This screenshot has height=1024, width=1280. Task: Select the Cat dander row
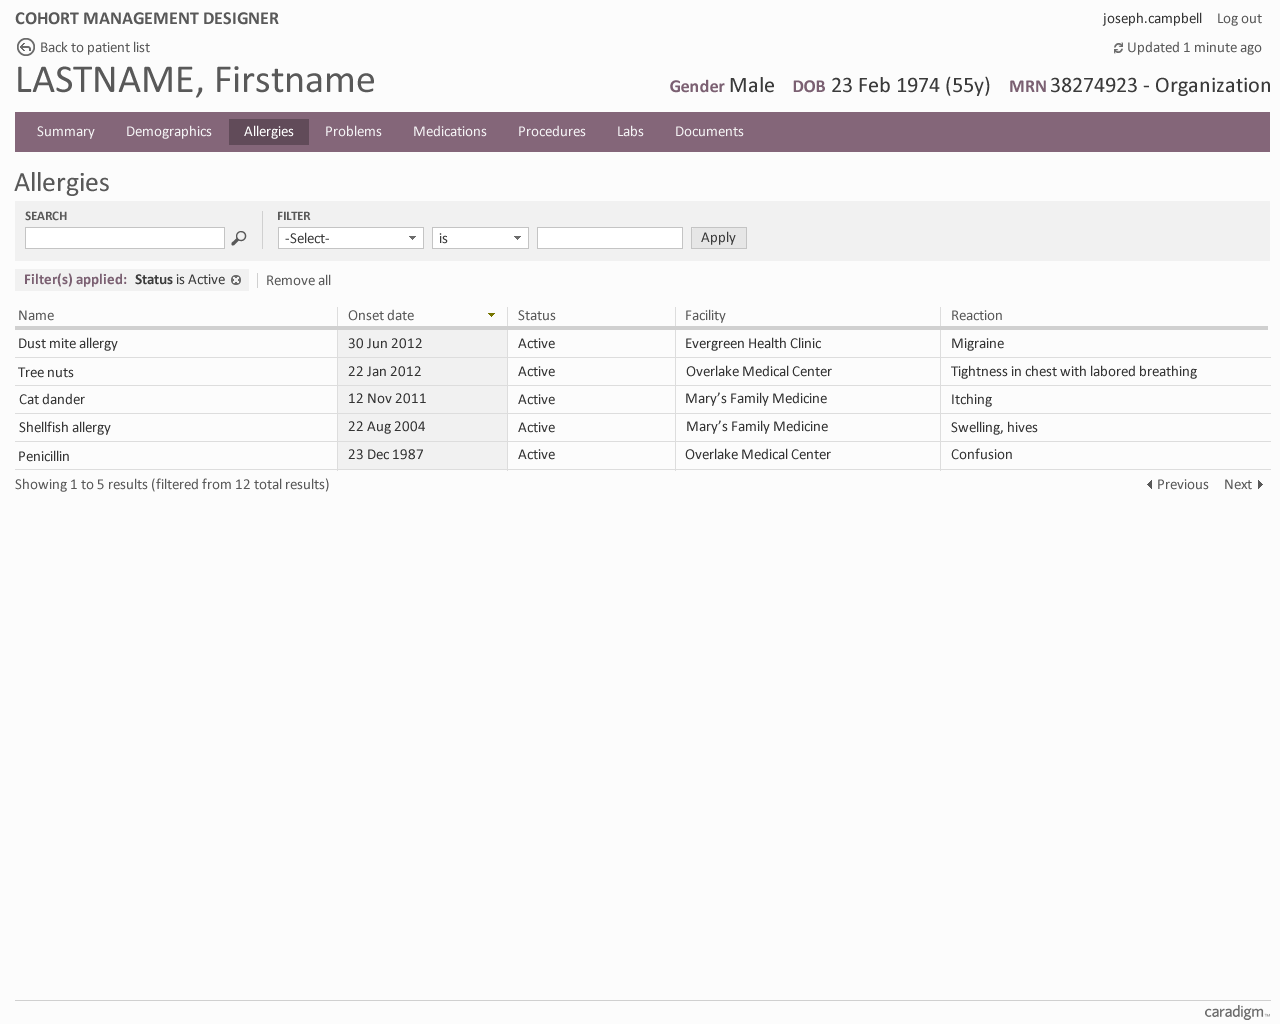pyautogui.click(x=642, y=400)
